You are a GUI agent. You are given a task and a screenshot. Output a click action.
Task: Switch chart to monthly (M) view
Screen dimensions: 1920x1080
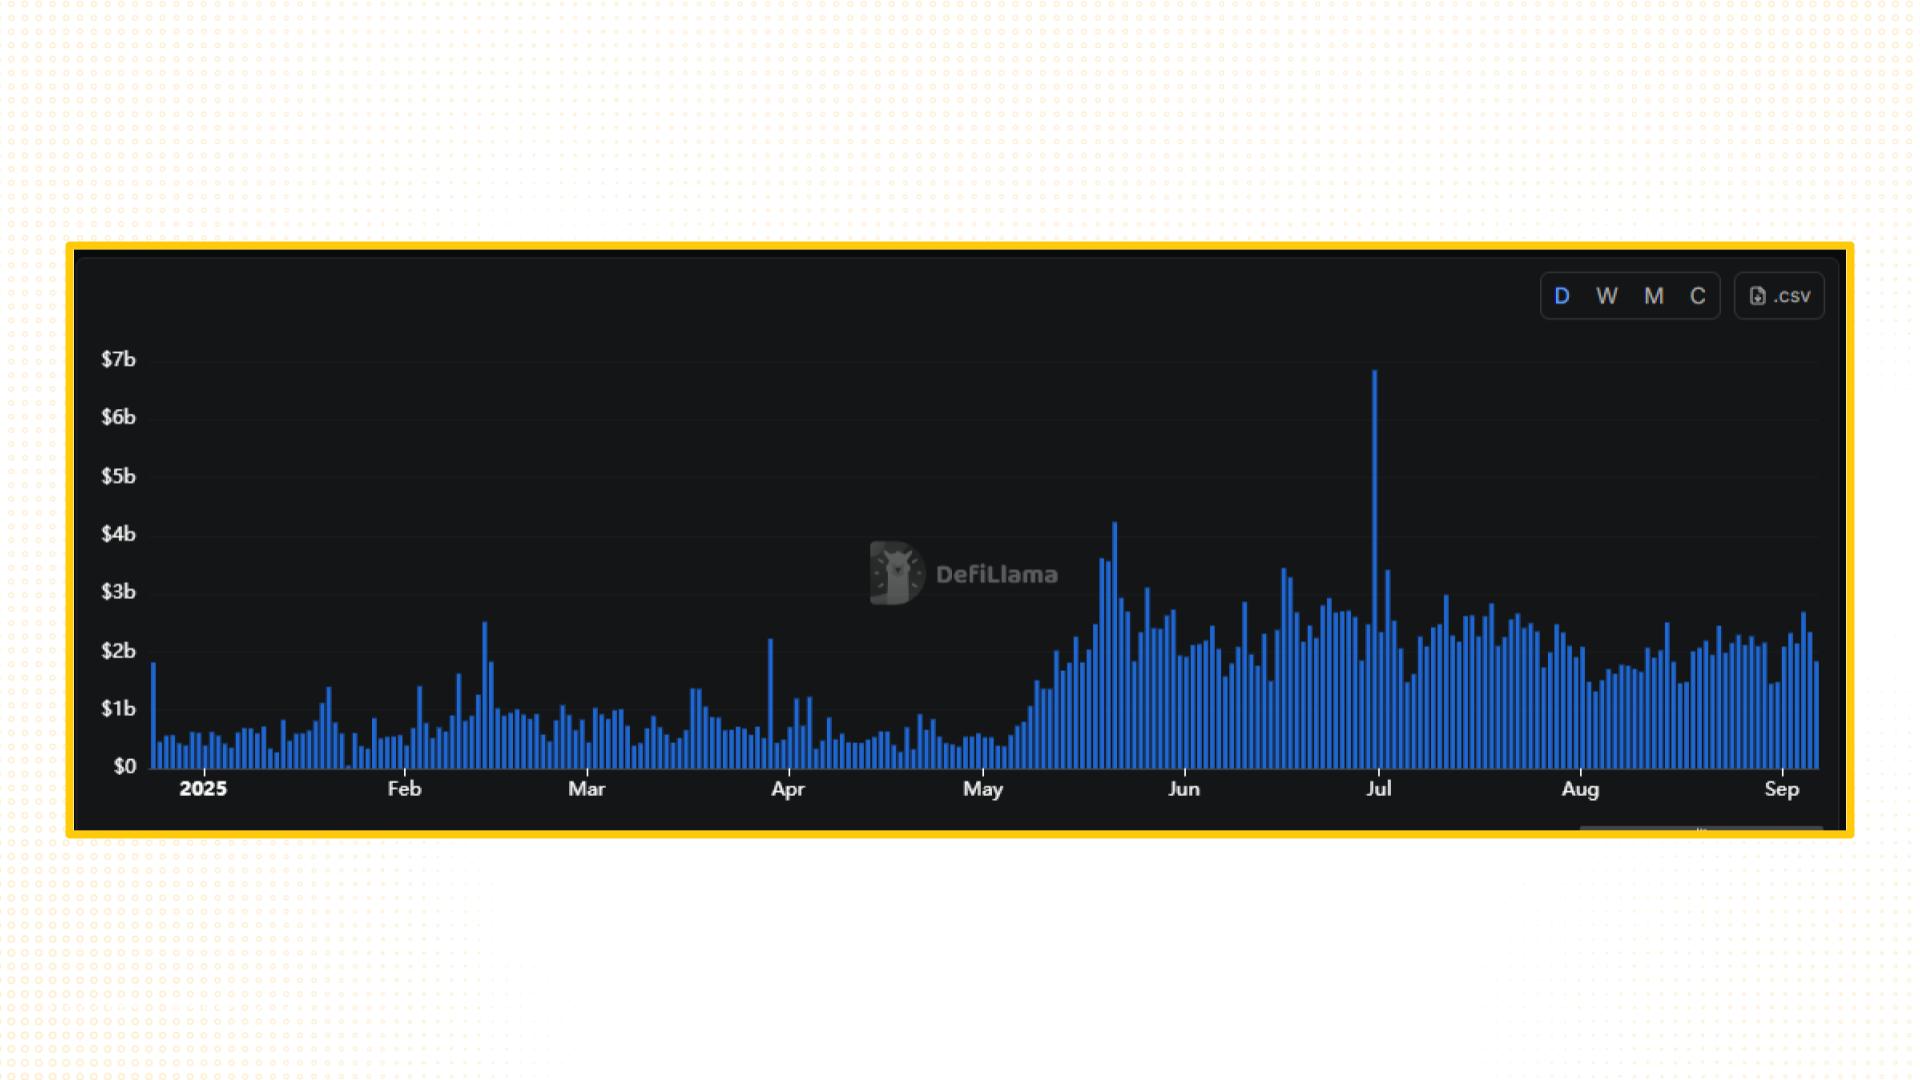click(x=1654, y=296)
